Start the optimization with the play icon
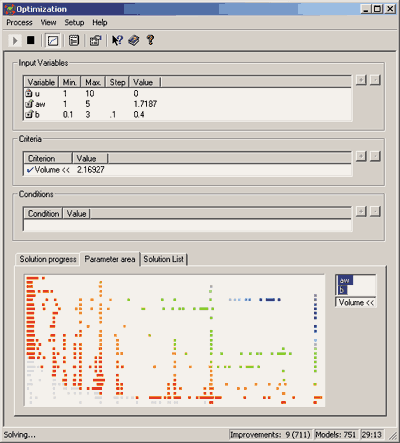400x443 pixels. 15,41
